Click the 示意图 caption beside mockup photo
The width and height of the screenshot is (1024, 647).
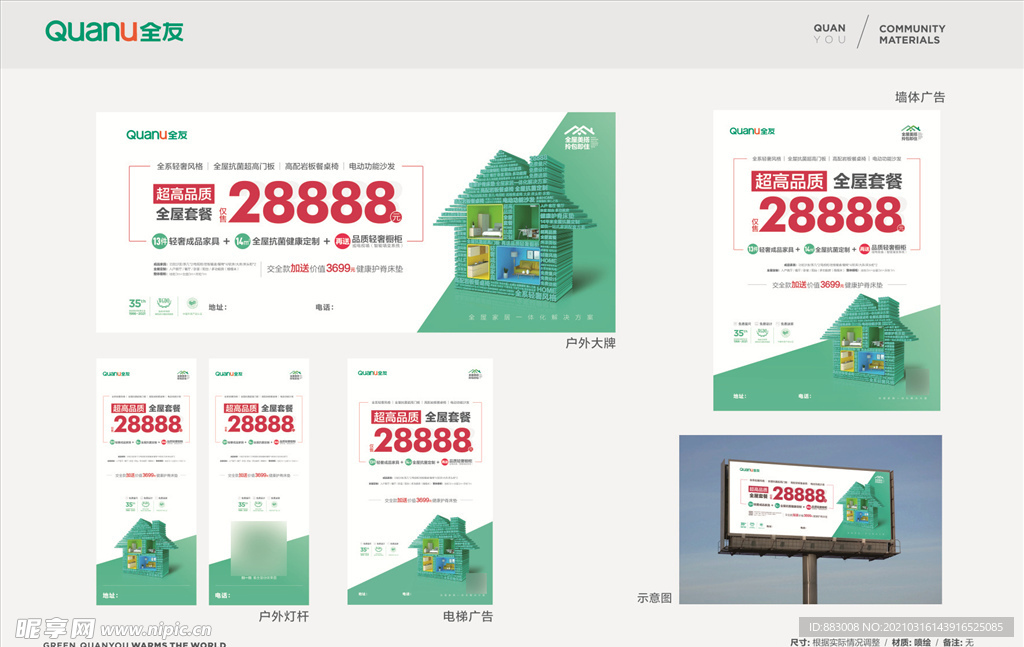654,598
